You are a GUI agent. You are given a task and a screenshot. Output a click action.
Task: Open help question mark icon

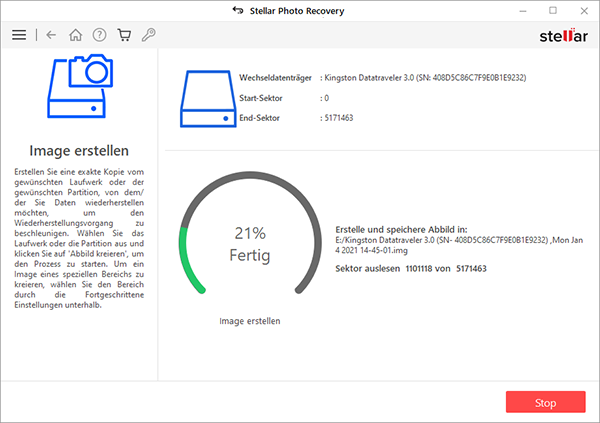99,35
